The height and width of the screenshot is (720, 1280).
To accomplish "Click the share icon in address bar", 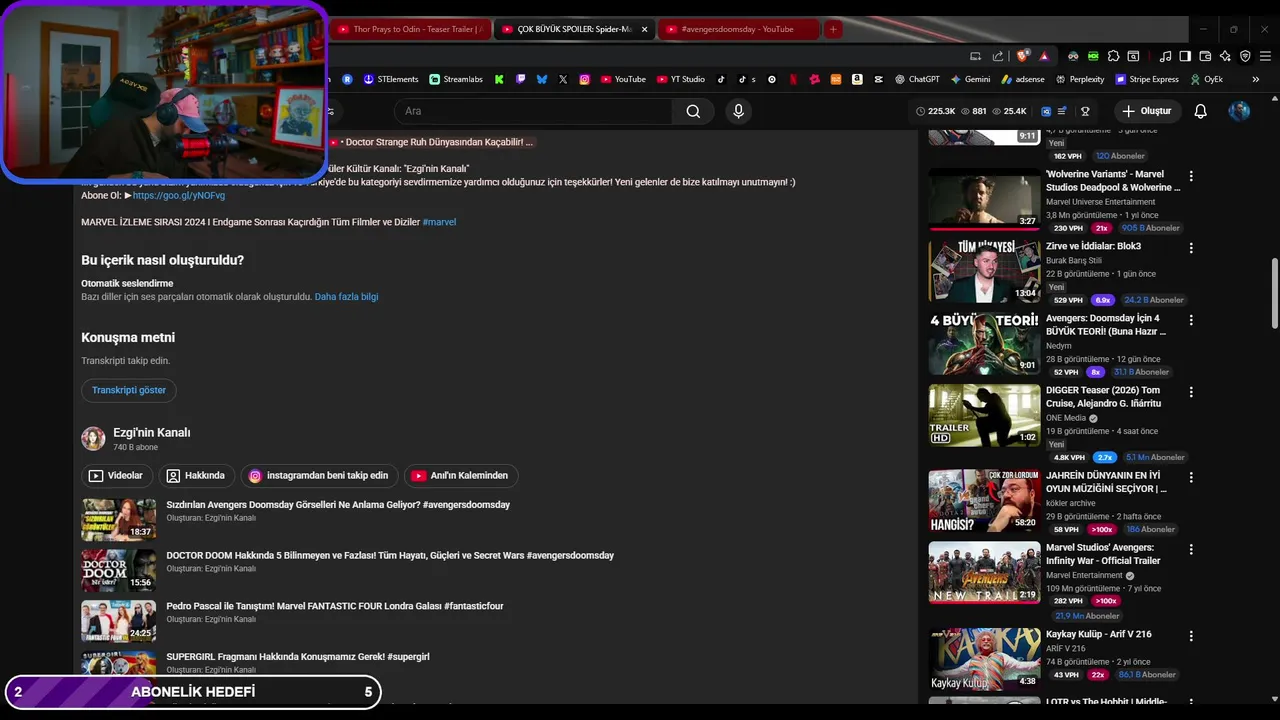I will click(x=998, y=56).
